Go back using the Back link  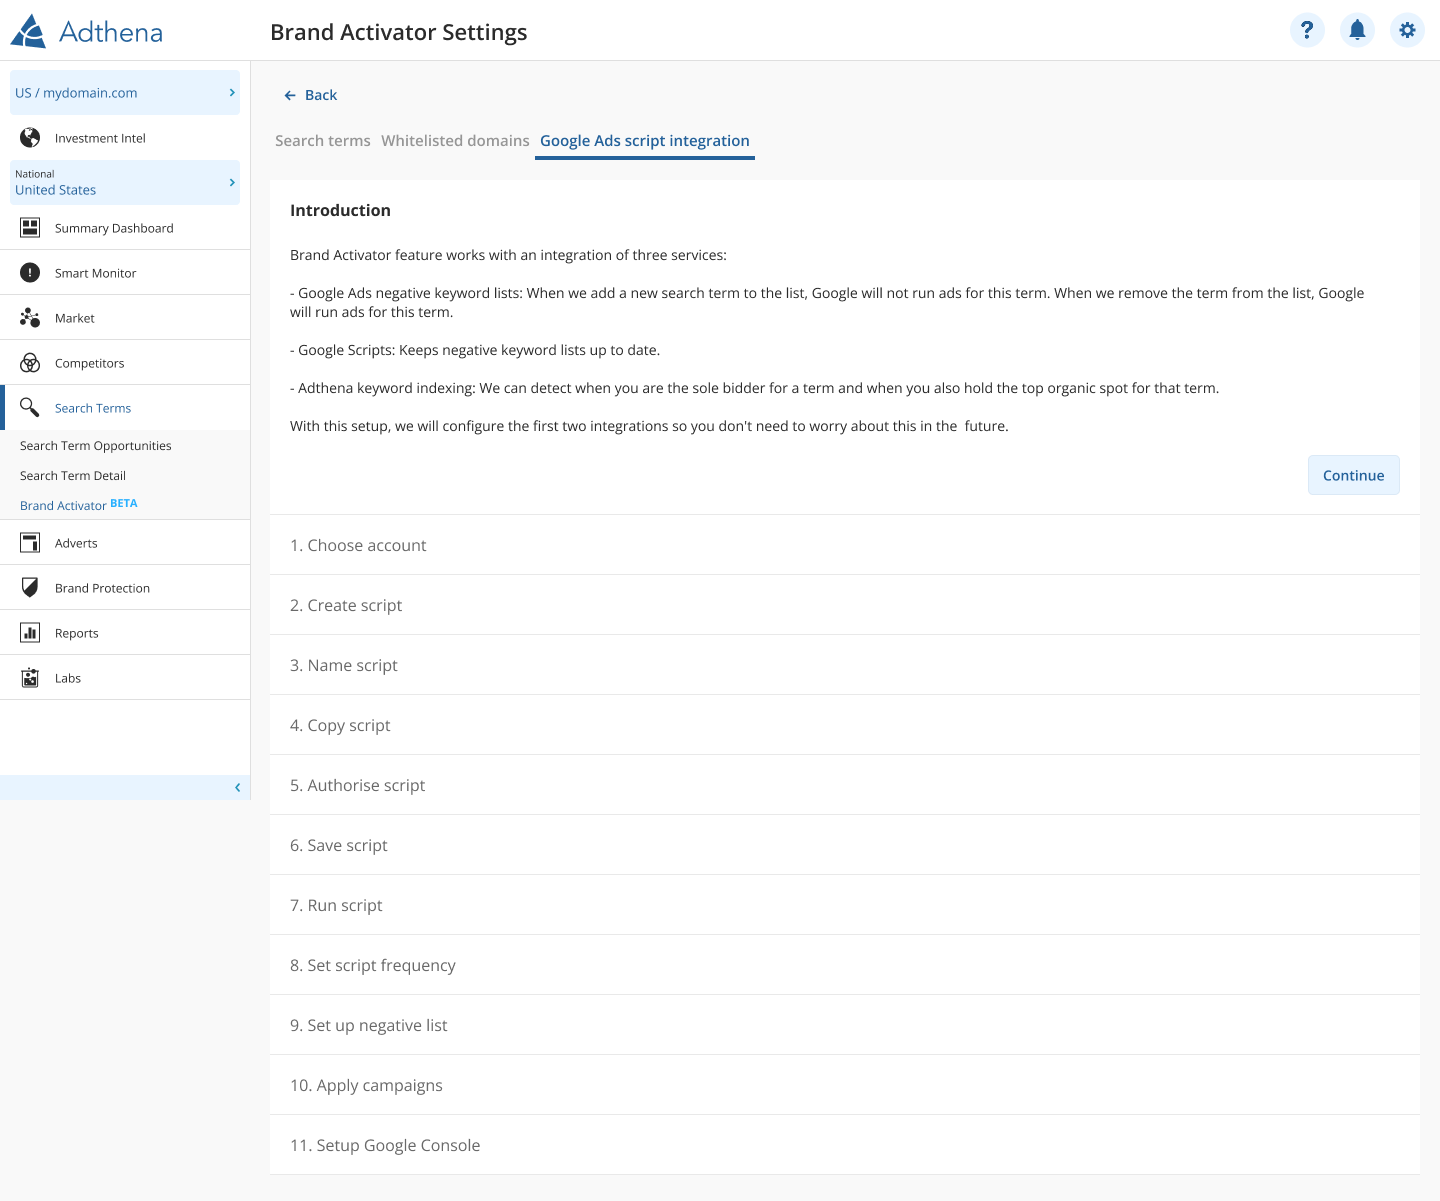pyautogui.click(x=311, y=95)
